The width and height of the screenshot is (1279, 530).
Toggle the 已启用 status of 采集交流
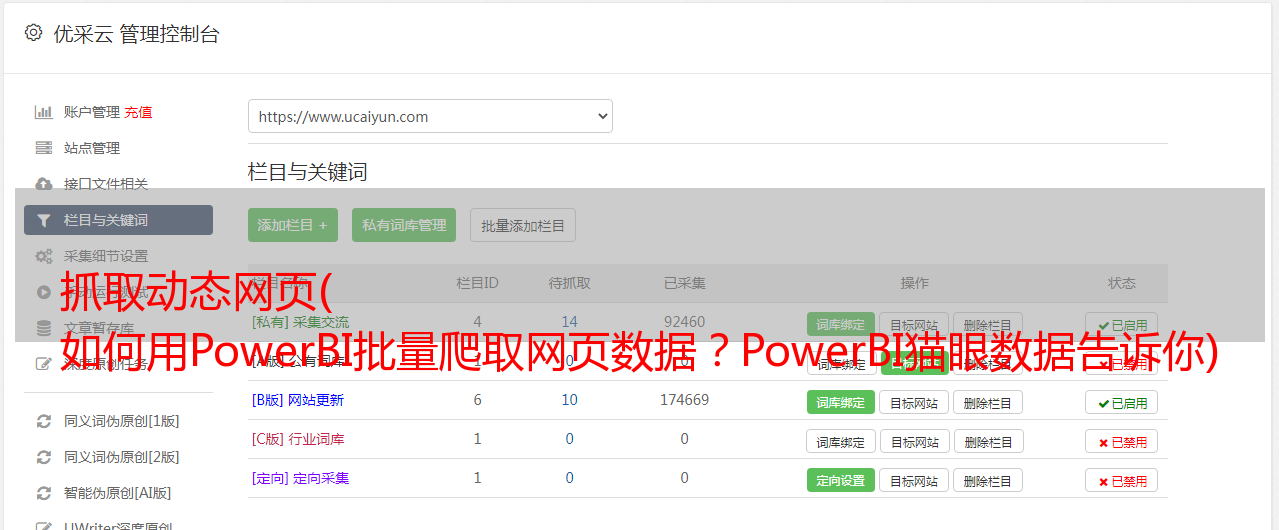pos(1122,324)
